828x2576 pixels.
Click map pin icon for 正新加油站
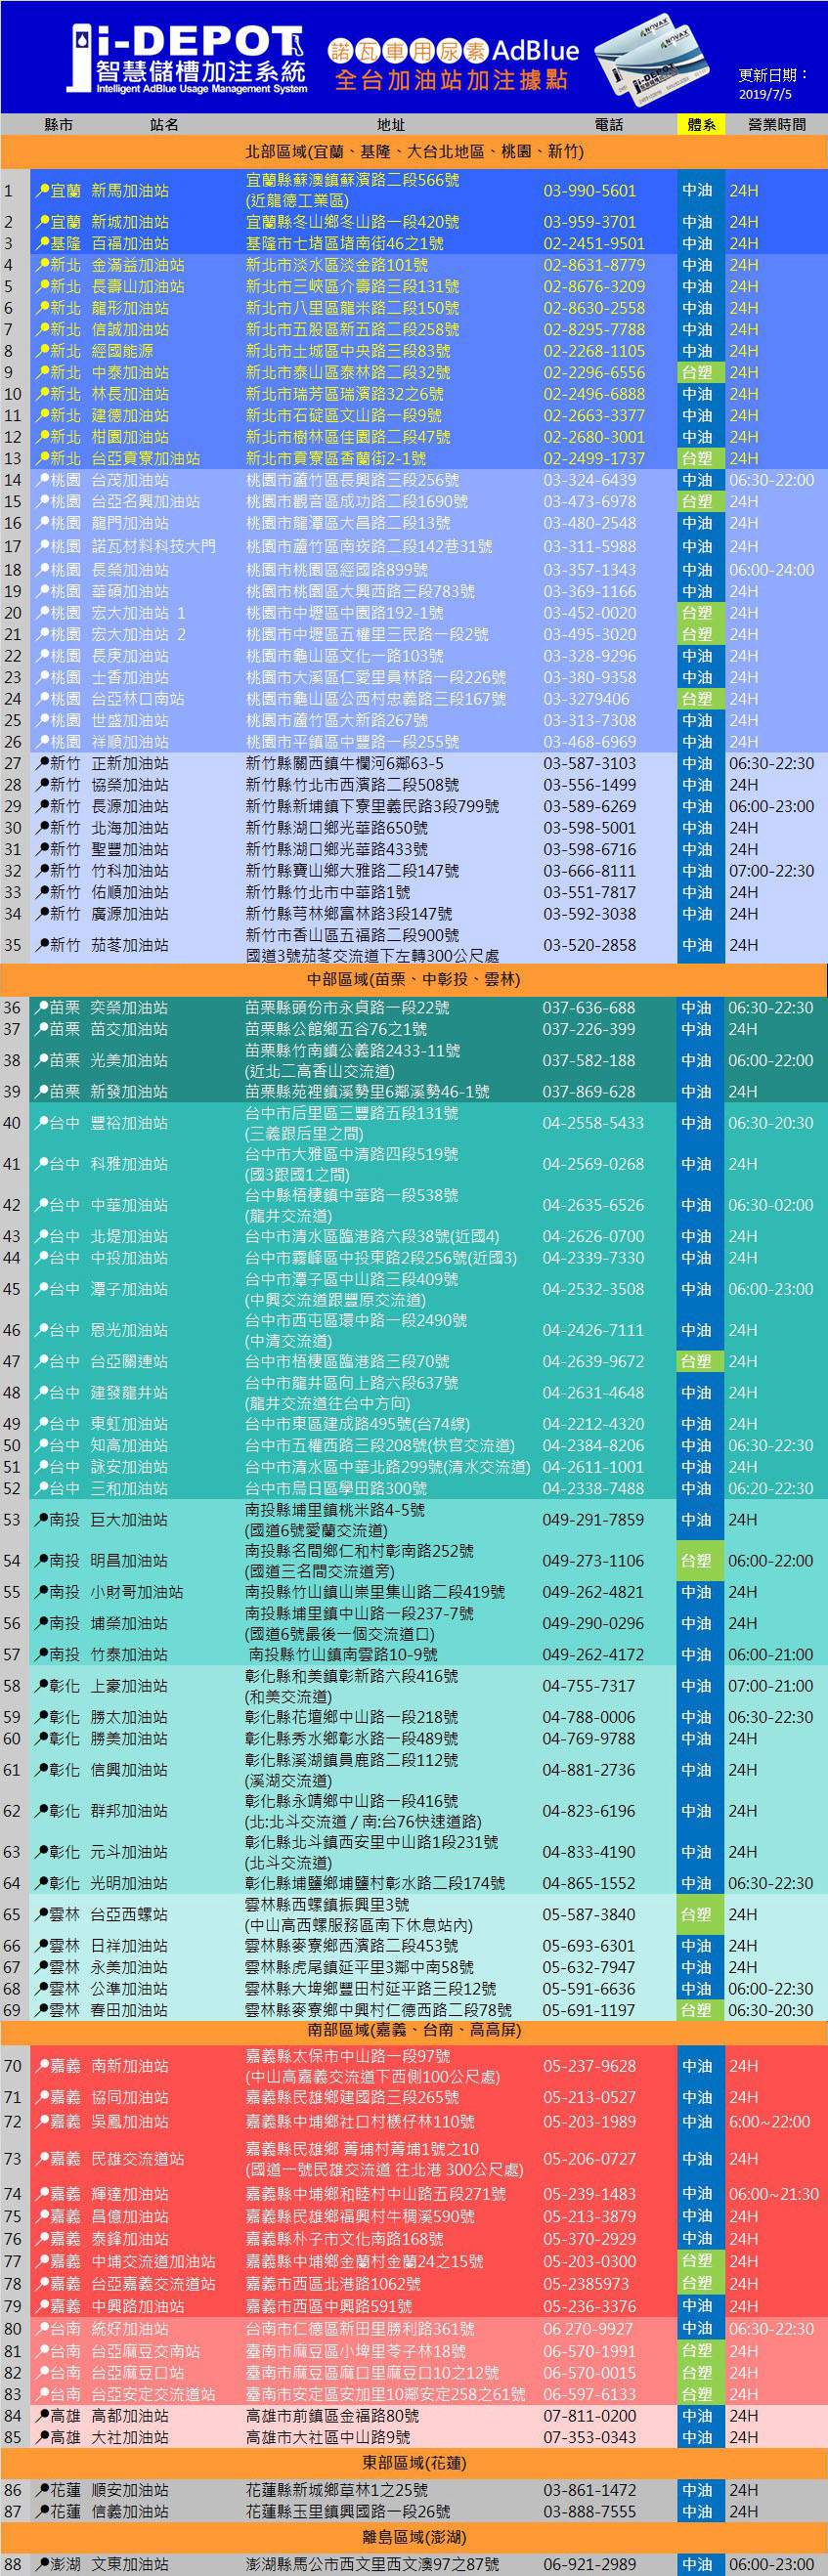[x=42, y=764]
